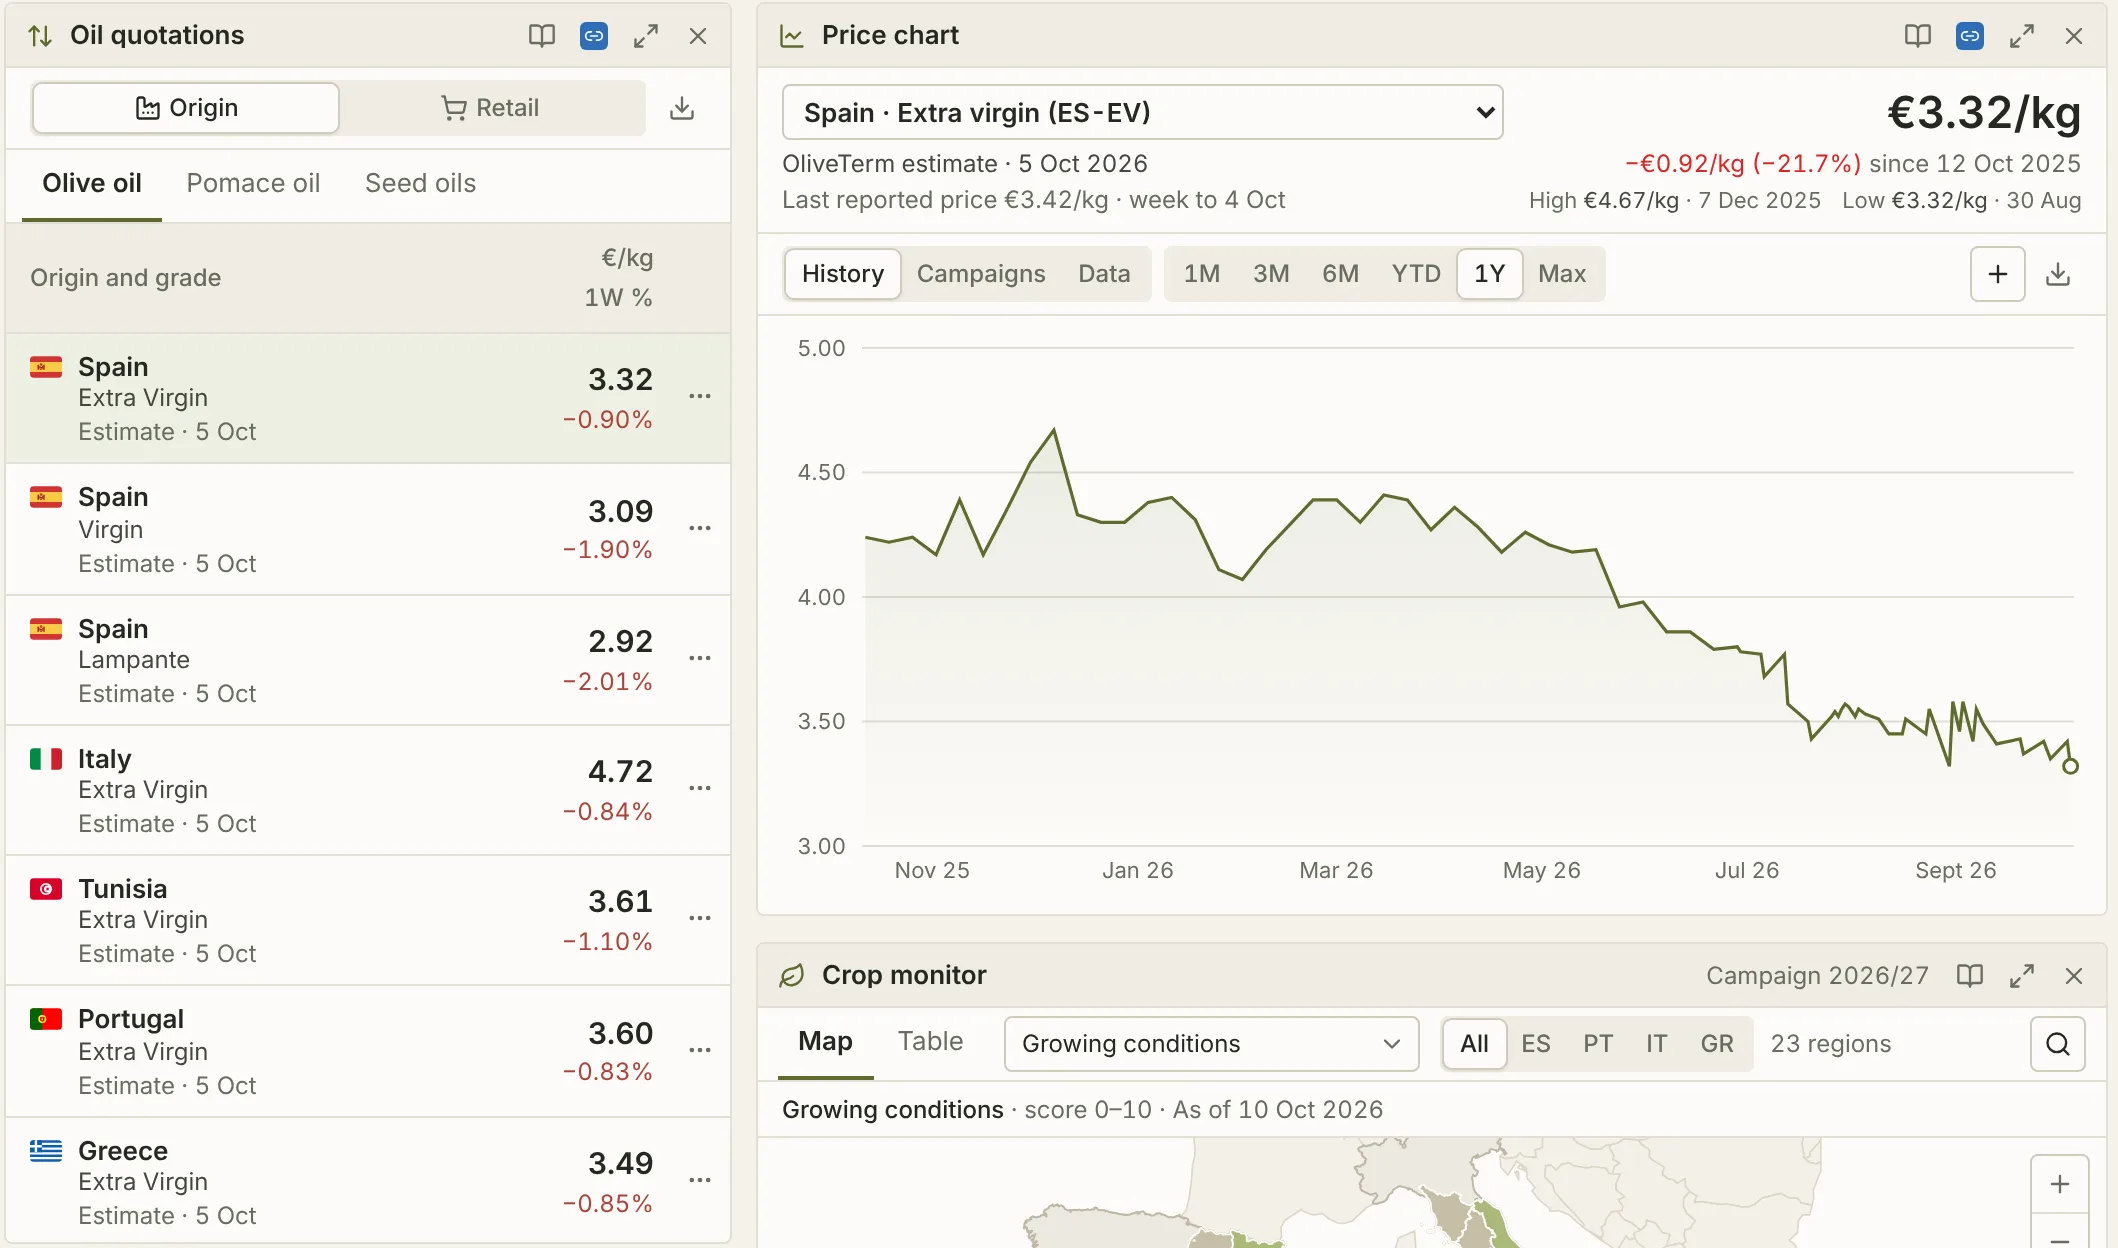
Task: Open more options for Italy Extra Virgin row
Action: (x=700, y=788)
